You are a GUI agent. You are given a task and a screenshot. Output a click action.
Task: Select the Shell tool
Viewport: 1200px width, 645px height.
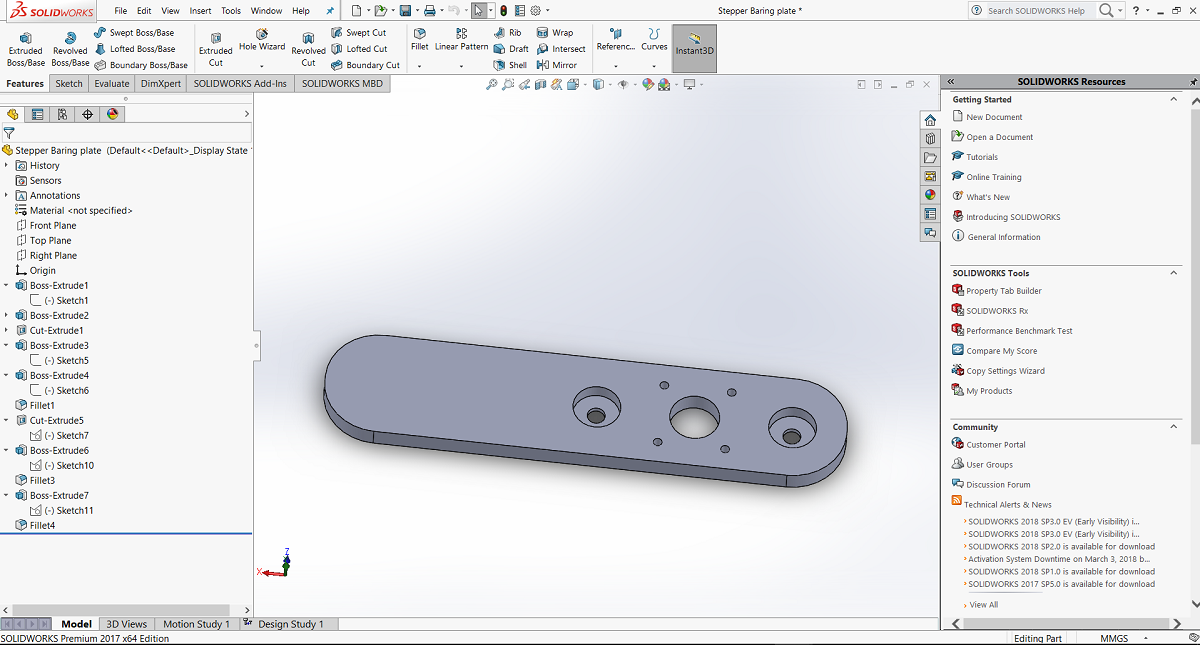510,65
